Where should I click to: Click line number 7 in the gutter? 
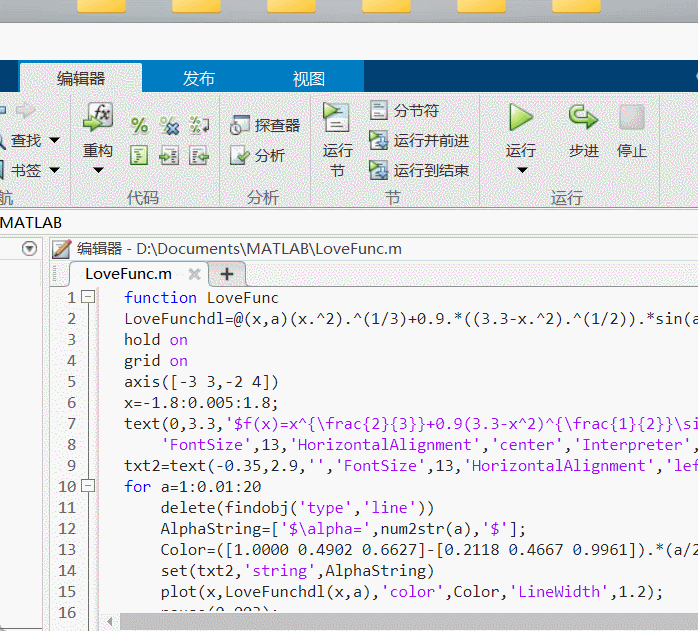72,423
